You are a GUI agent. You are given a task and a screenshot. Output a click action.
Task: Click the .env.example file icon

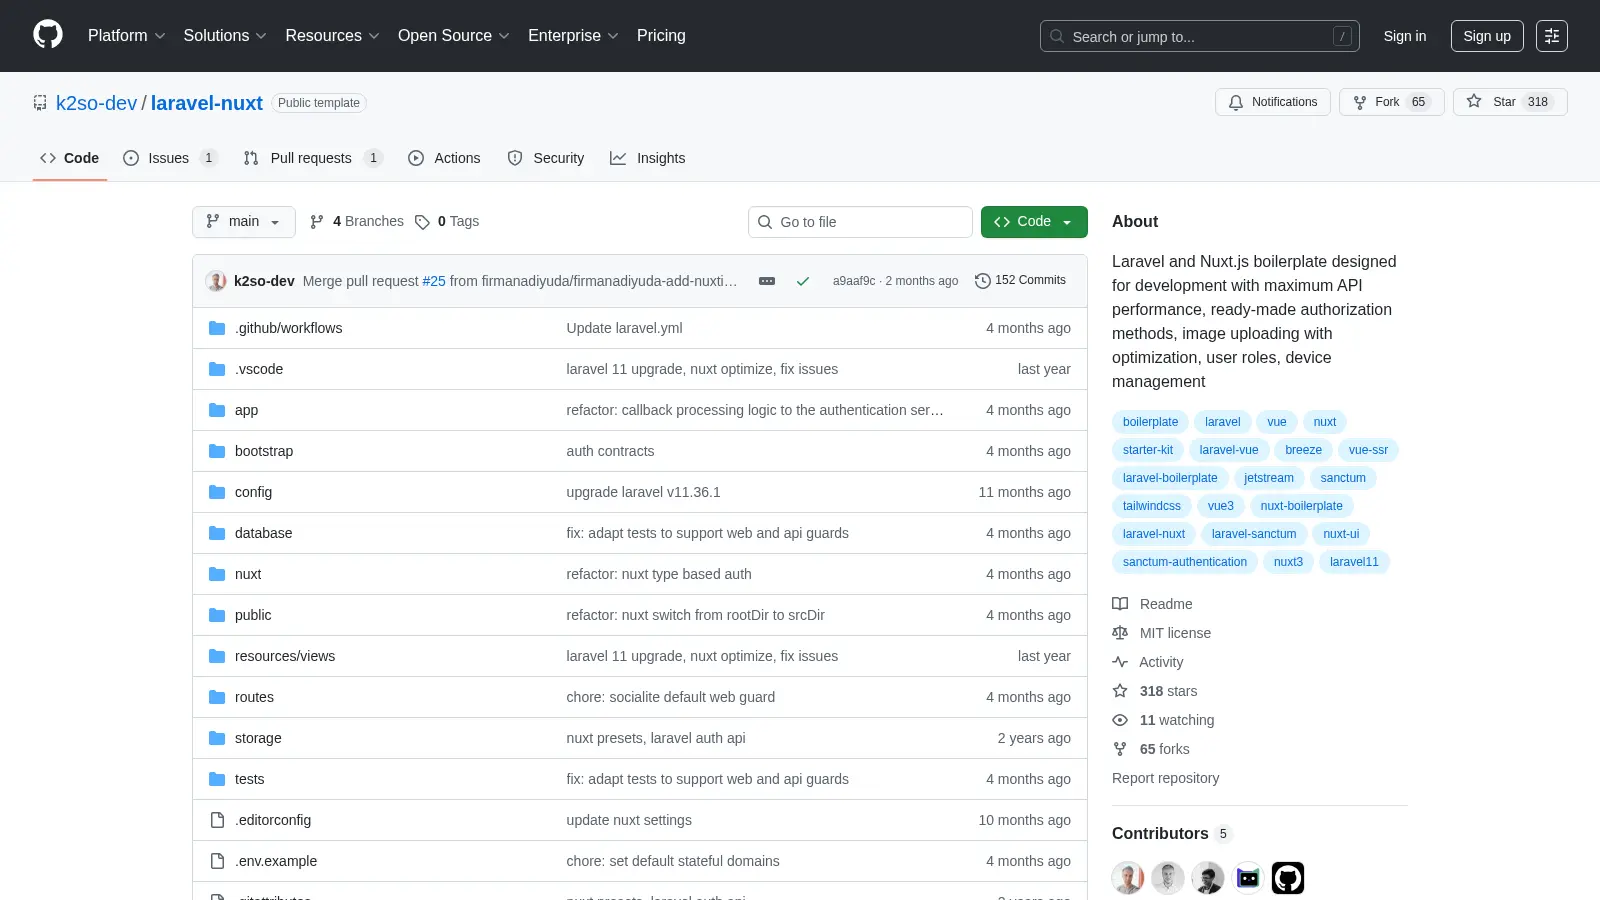coord(217,861)
